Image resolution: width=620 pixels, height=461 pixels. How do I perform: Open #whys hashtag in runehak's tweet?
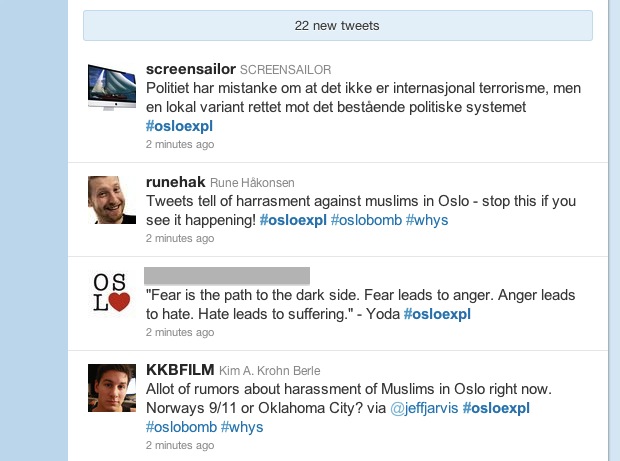tap(427, 220)
